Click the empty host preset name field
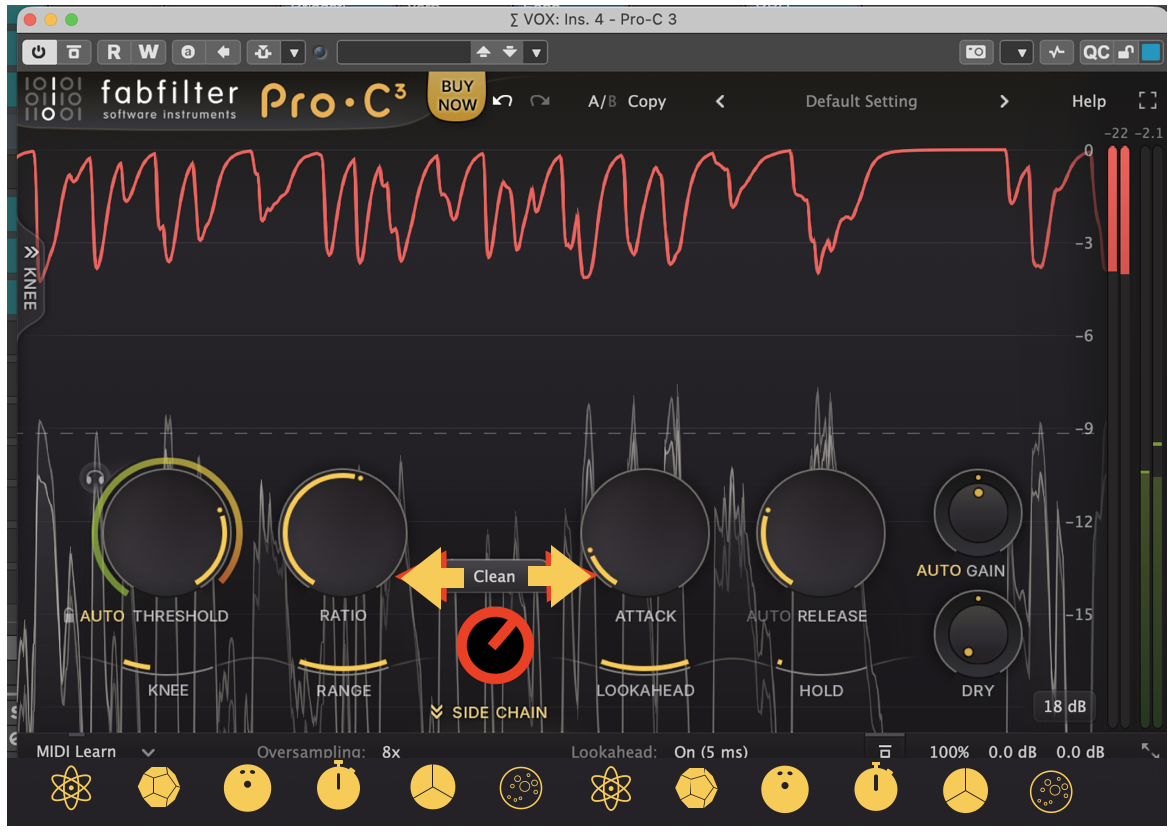Screen dimensions: 1172x834 pos(404,52)
